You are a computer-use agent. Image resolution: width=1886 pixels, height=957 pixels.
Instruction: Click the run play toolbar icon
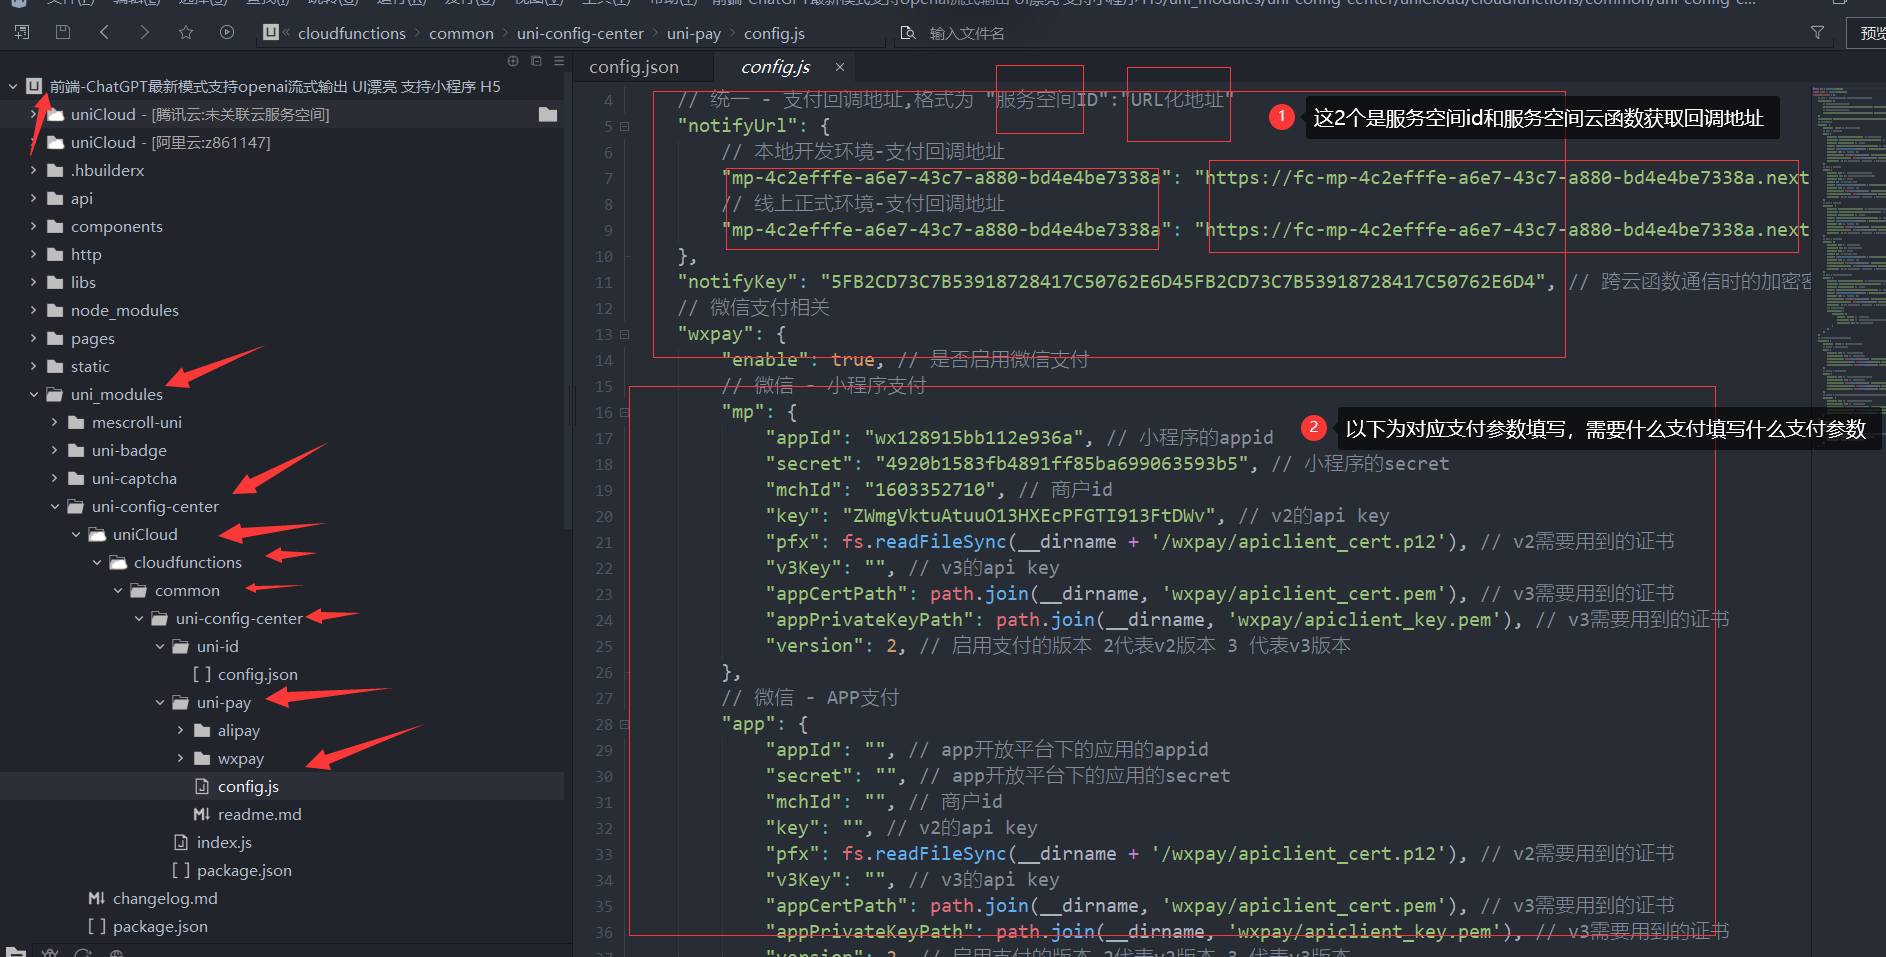tap(227, 33)
